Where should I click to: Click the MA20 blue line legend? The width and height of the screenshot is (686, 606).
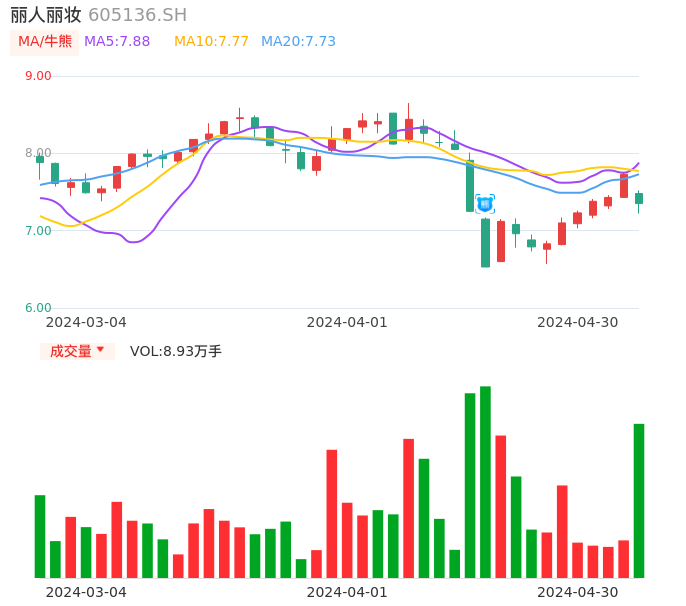pos(298,42)
